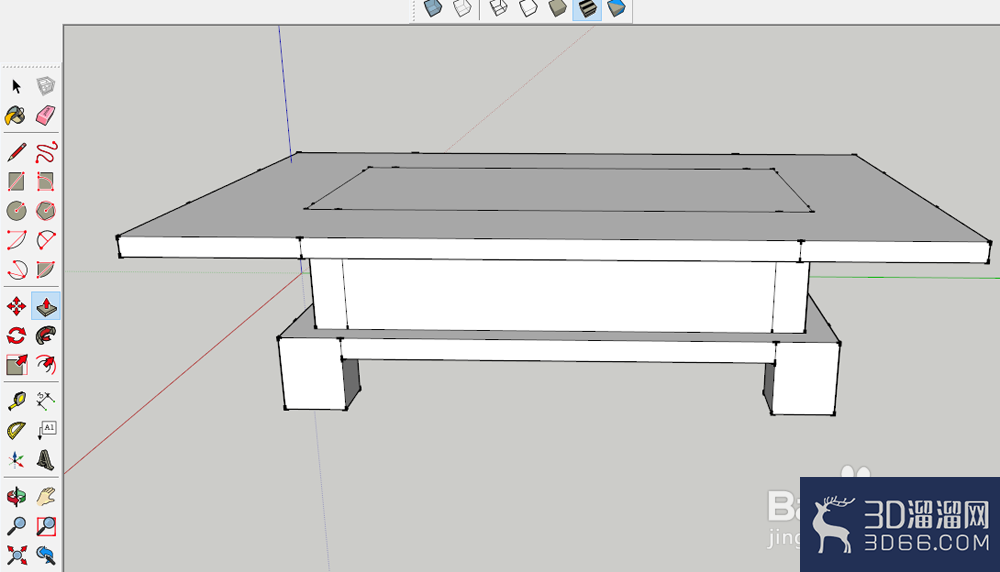
Task: Select the pencil Line tool
Action: coord(17,152)
